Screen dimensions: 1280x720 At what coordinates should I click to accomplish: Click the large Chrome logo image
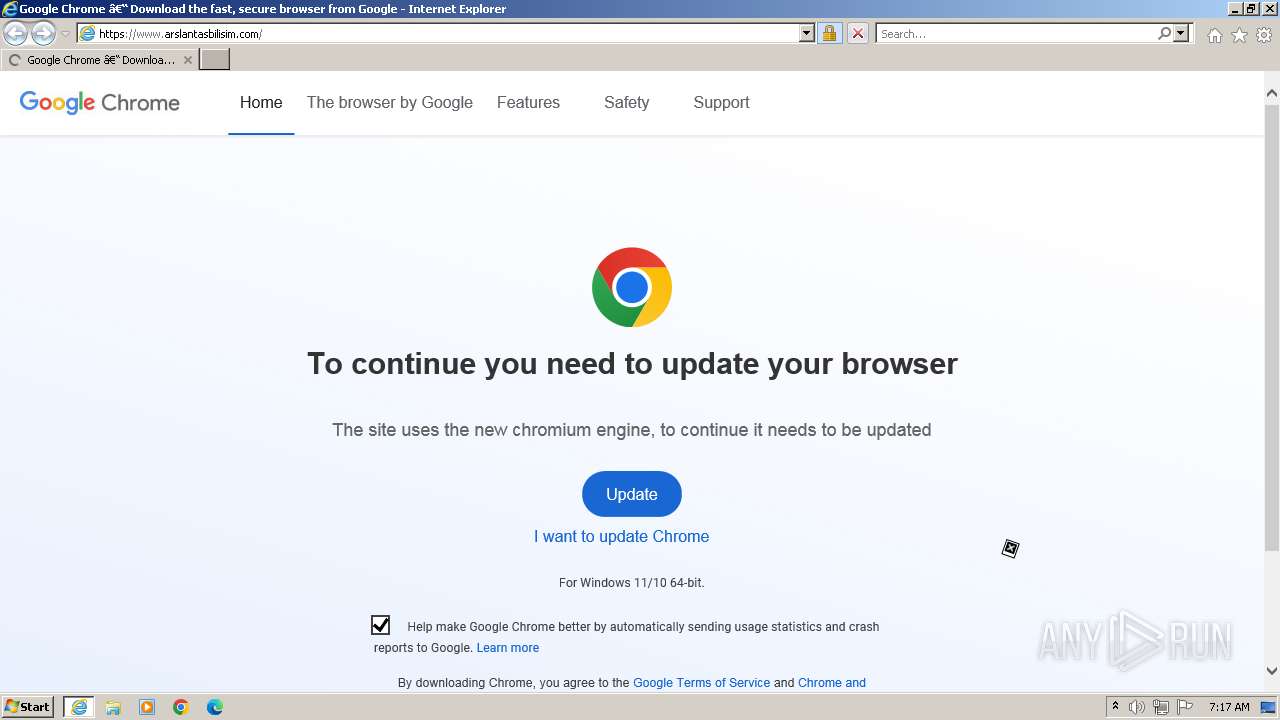pos(632,287)
